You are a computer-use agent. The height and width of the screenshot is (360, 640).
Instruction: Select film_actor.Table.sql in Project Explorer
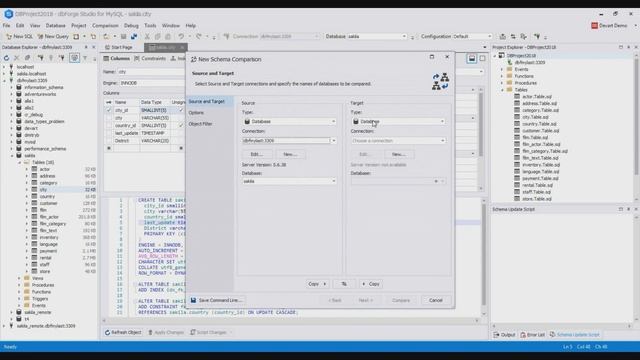coord(541,144)
